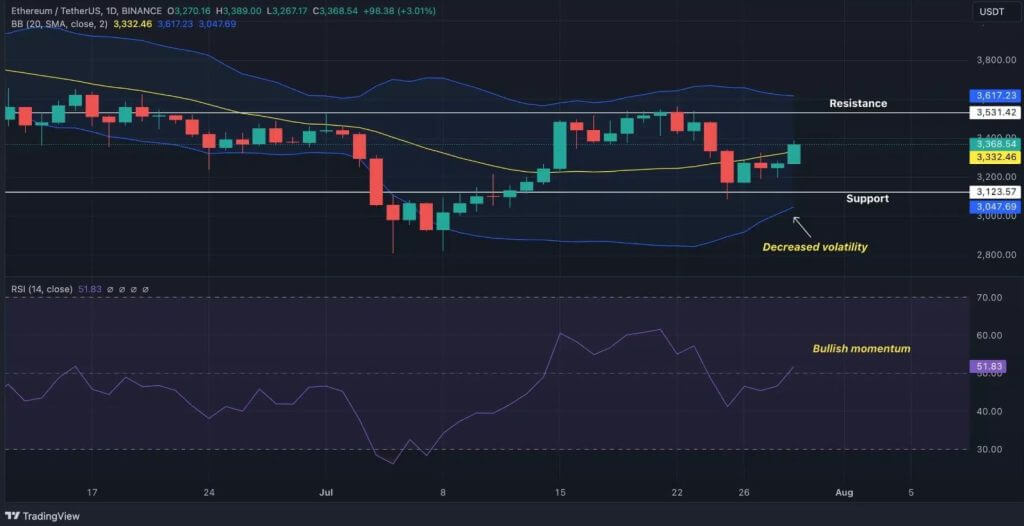Click the BB (20, SMA, close, 2) indicator legend
Image resolution: width=1024 pixels, height=526 pixels.
click(61, 24)
